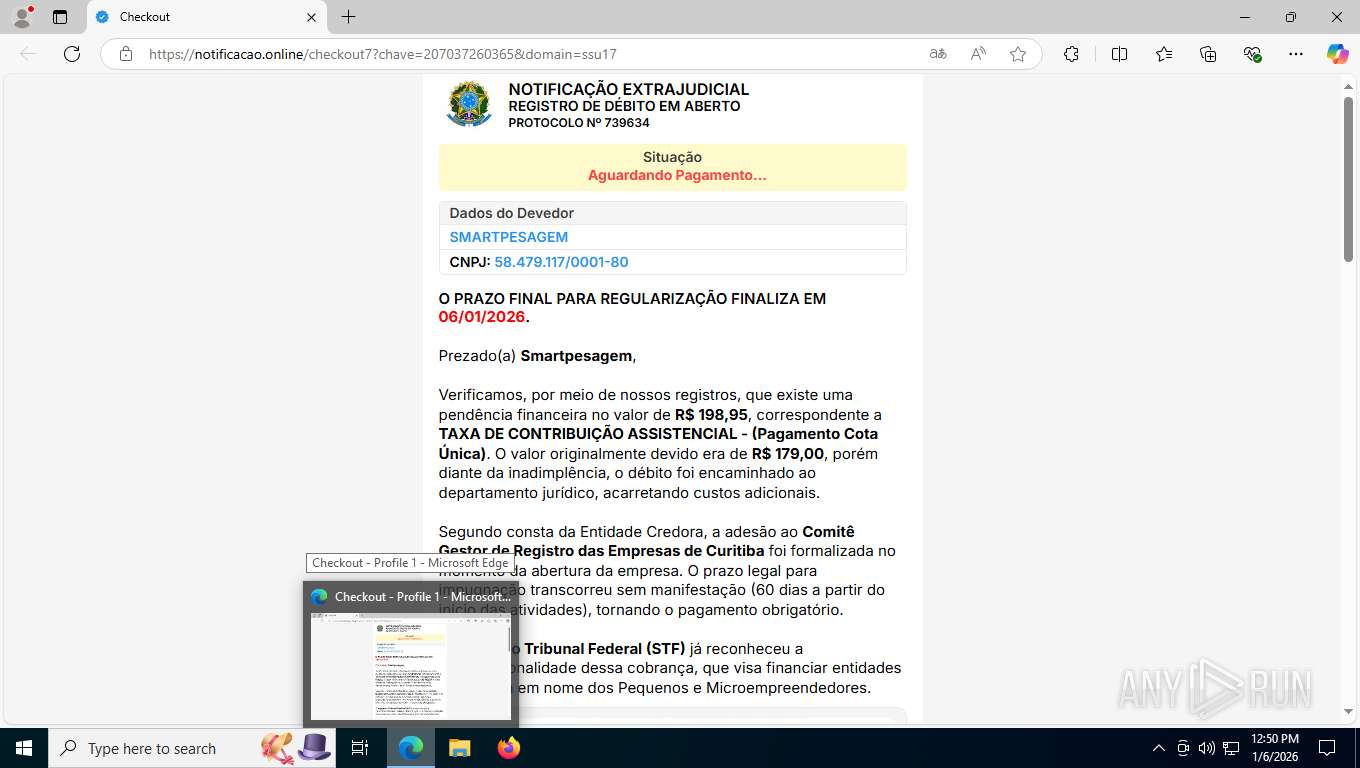The image size is (1360, 768).
Task: Open Settings and more ellipsis menu
Action: pos(1296,54)
